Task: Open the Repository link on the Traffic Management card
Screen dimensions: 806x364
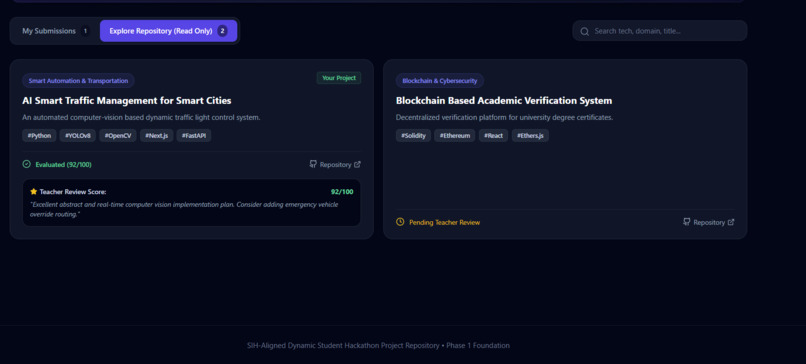Action: pyautogui.click(x=335, y=165)
